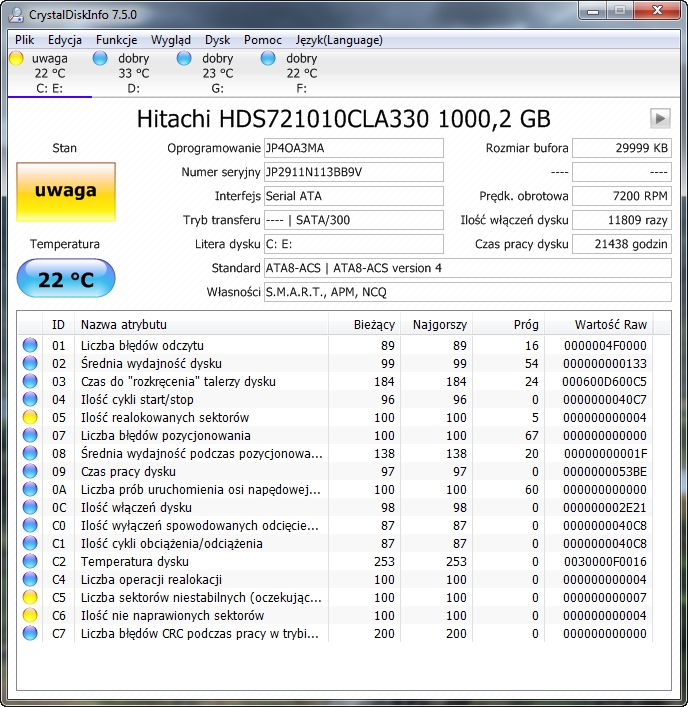Click the Najgorszy column header
The width and height of the screenshot is (688, 707).
pyautogui.click(x=436, y=325)
